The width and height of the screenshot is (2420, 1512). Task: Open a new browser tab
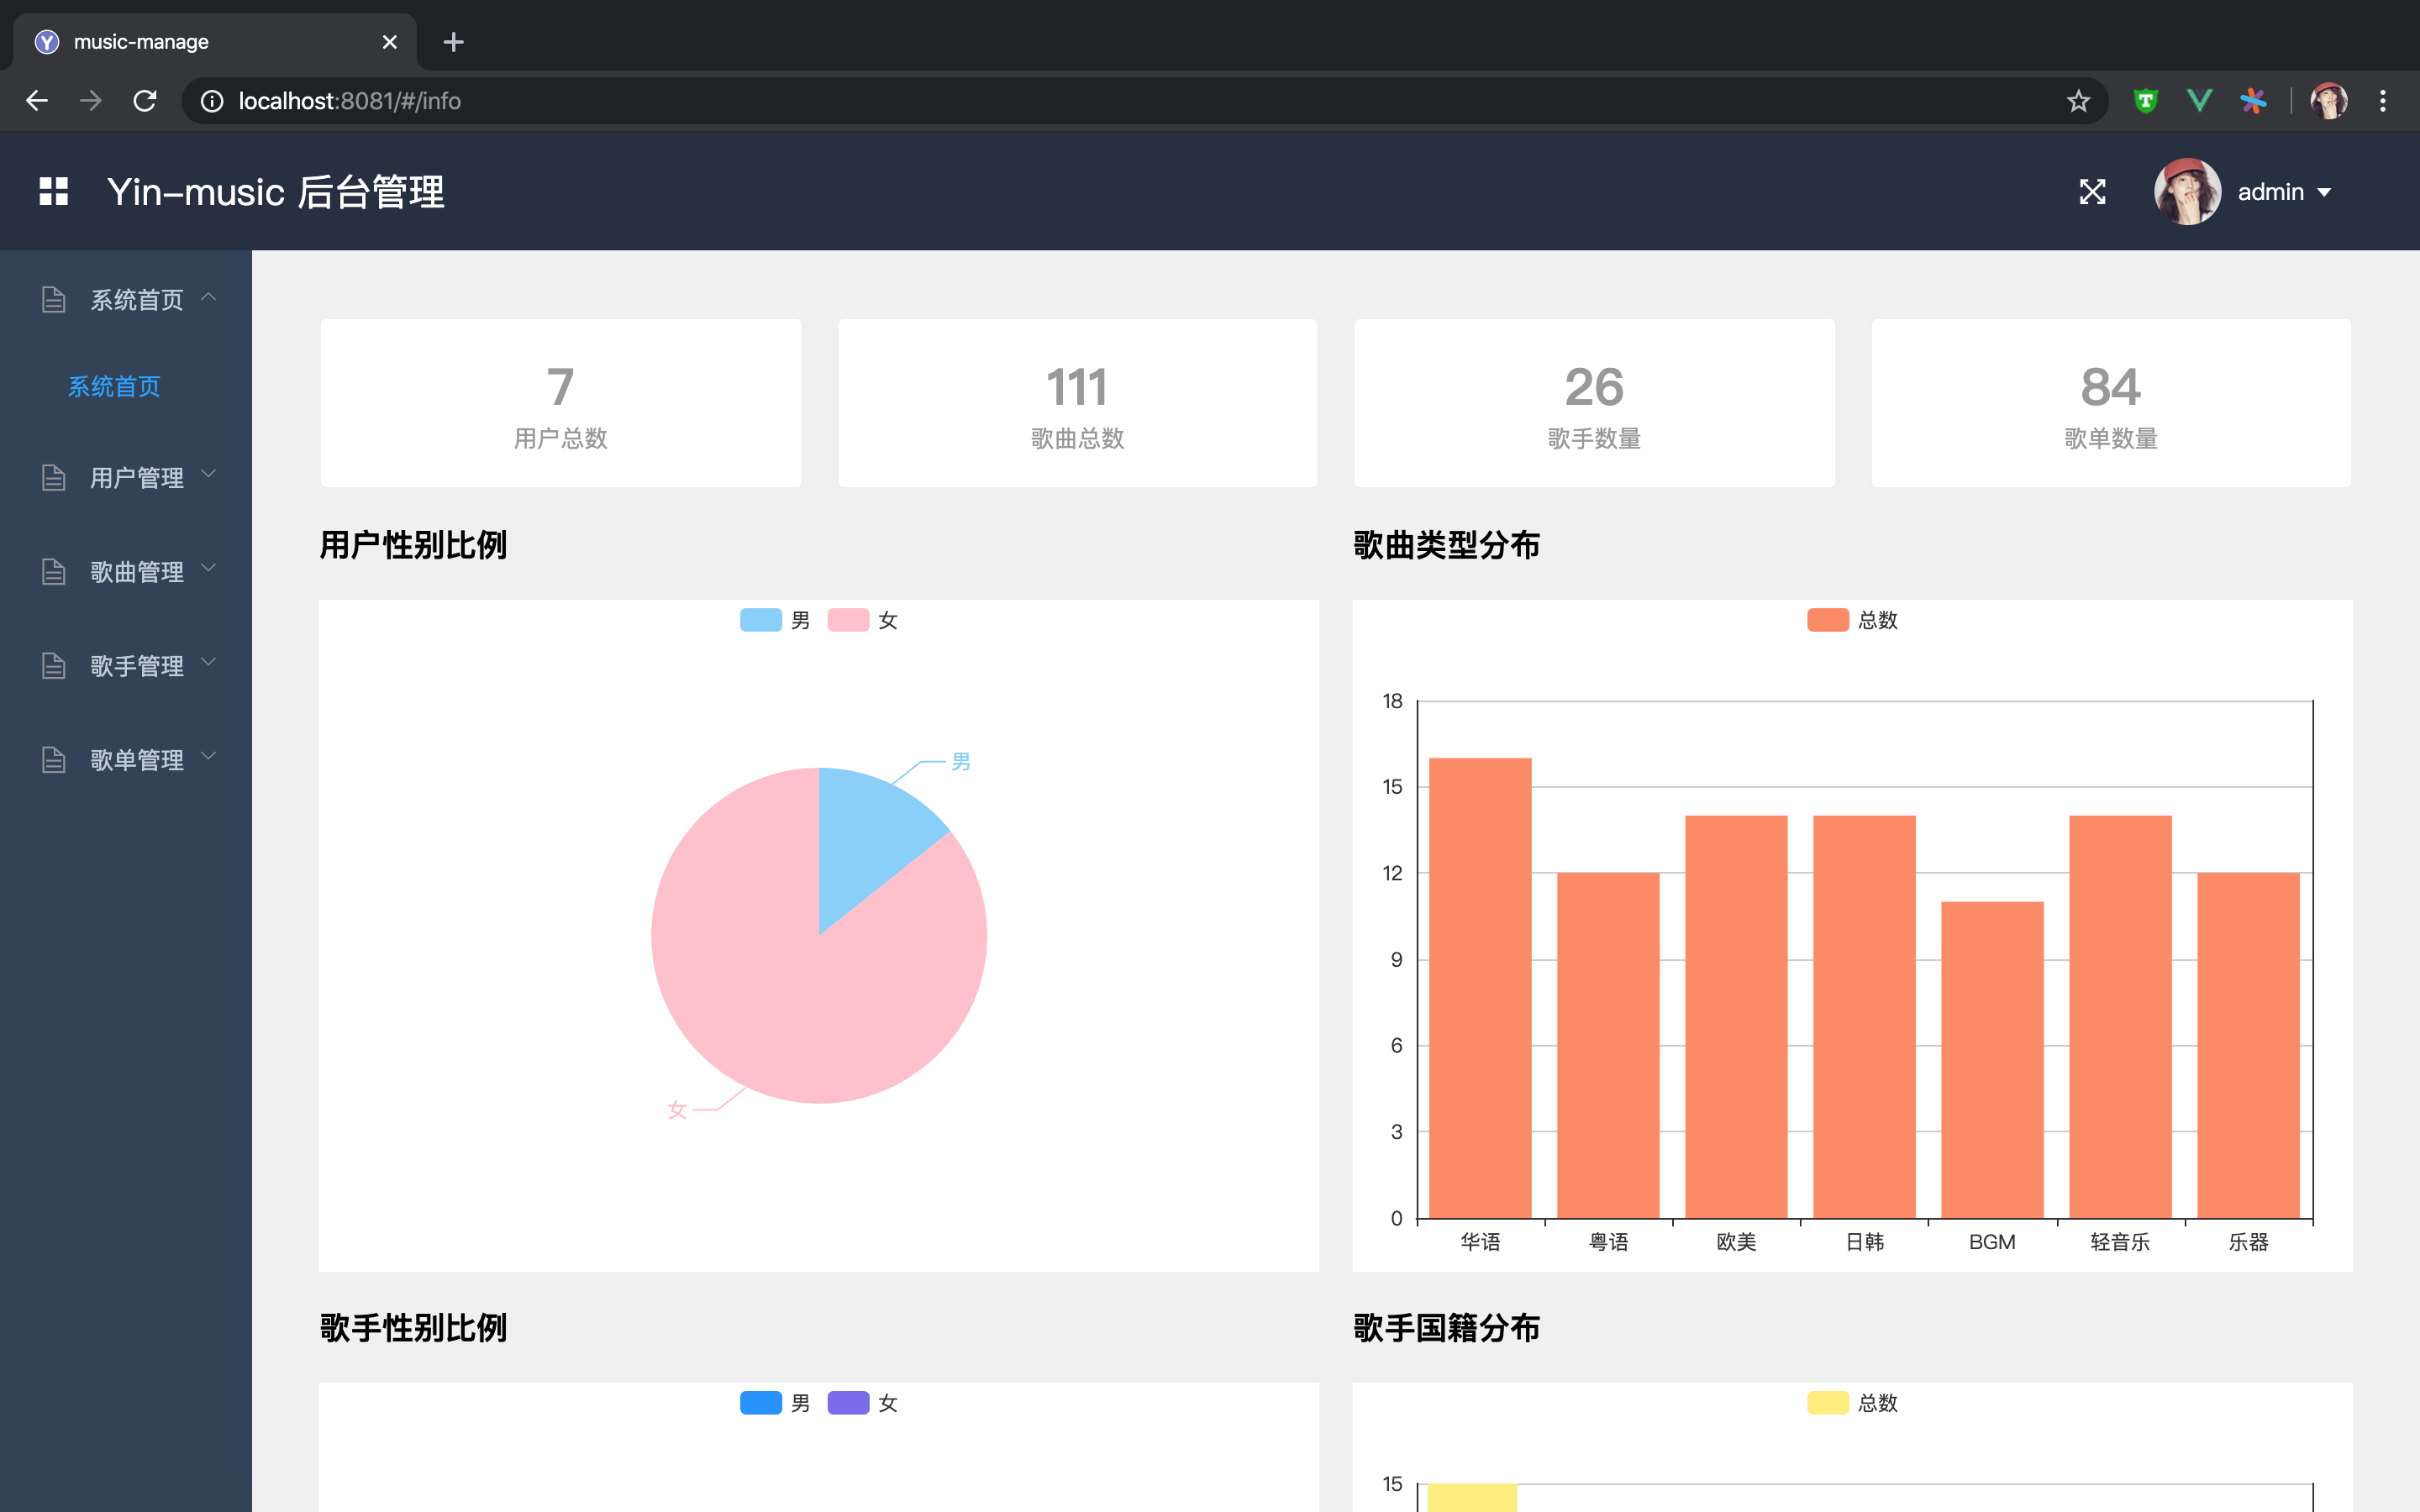[453, 42]
